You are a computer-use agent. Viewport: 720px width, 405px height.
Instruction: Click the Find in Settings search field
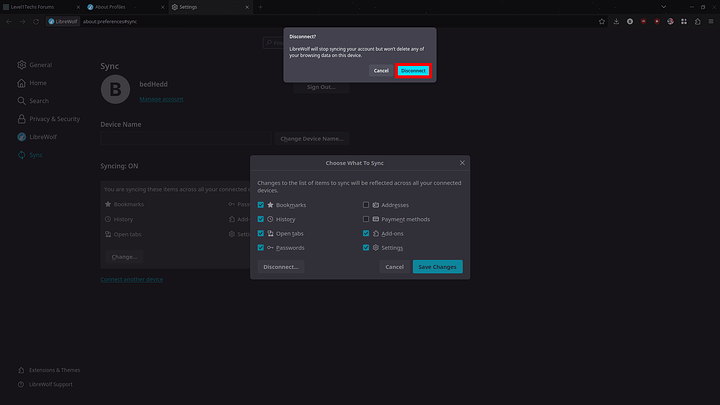click(x=273, y=43)
